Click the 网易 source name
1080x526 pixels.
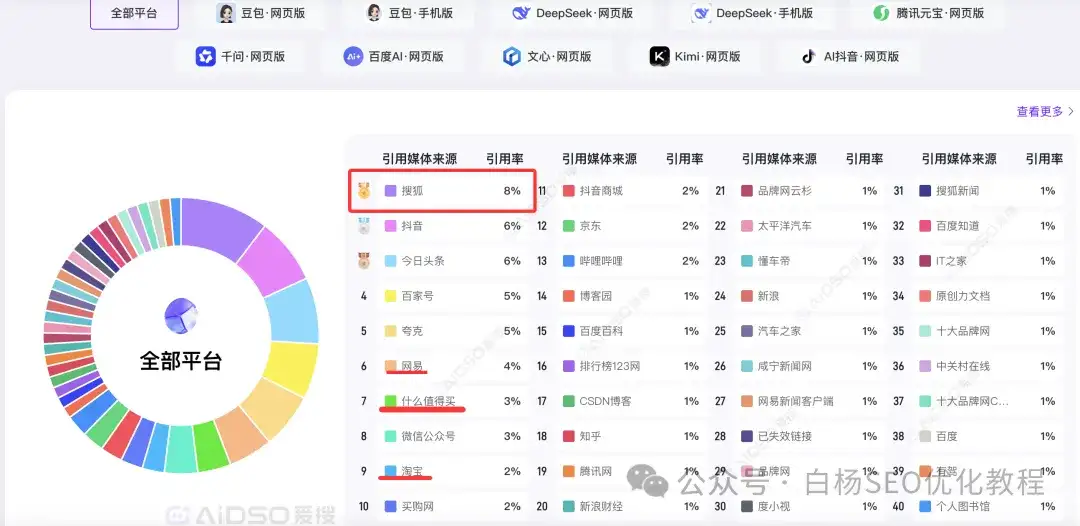click(x=413, y=366)
